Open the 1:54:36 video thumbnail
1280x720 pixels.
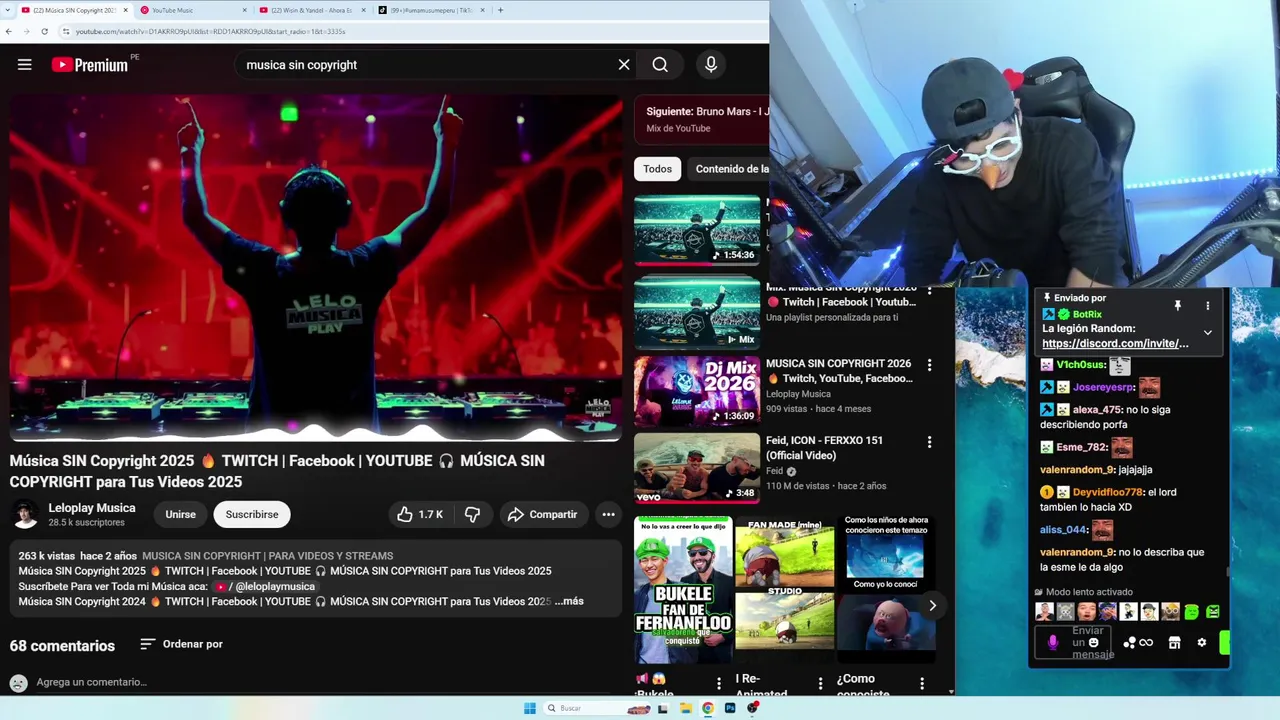tap(697, 230)
